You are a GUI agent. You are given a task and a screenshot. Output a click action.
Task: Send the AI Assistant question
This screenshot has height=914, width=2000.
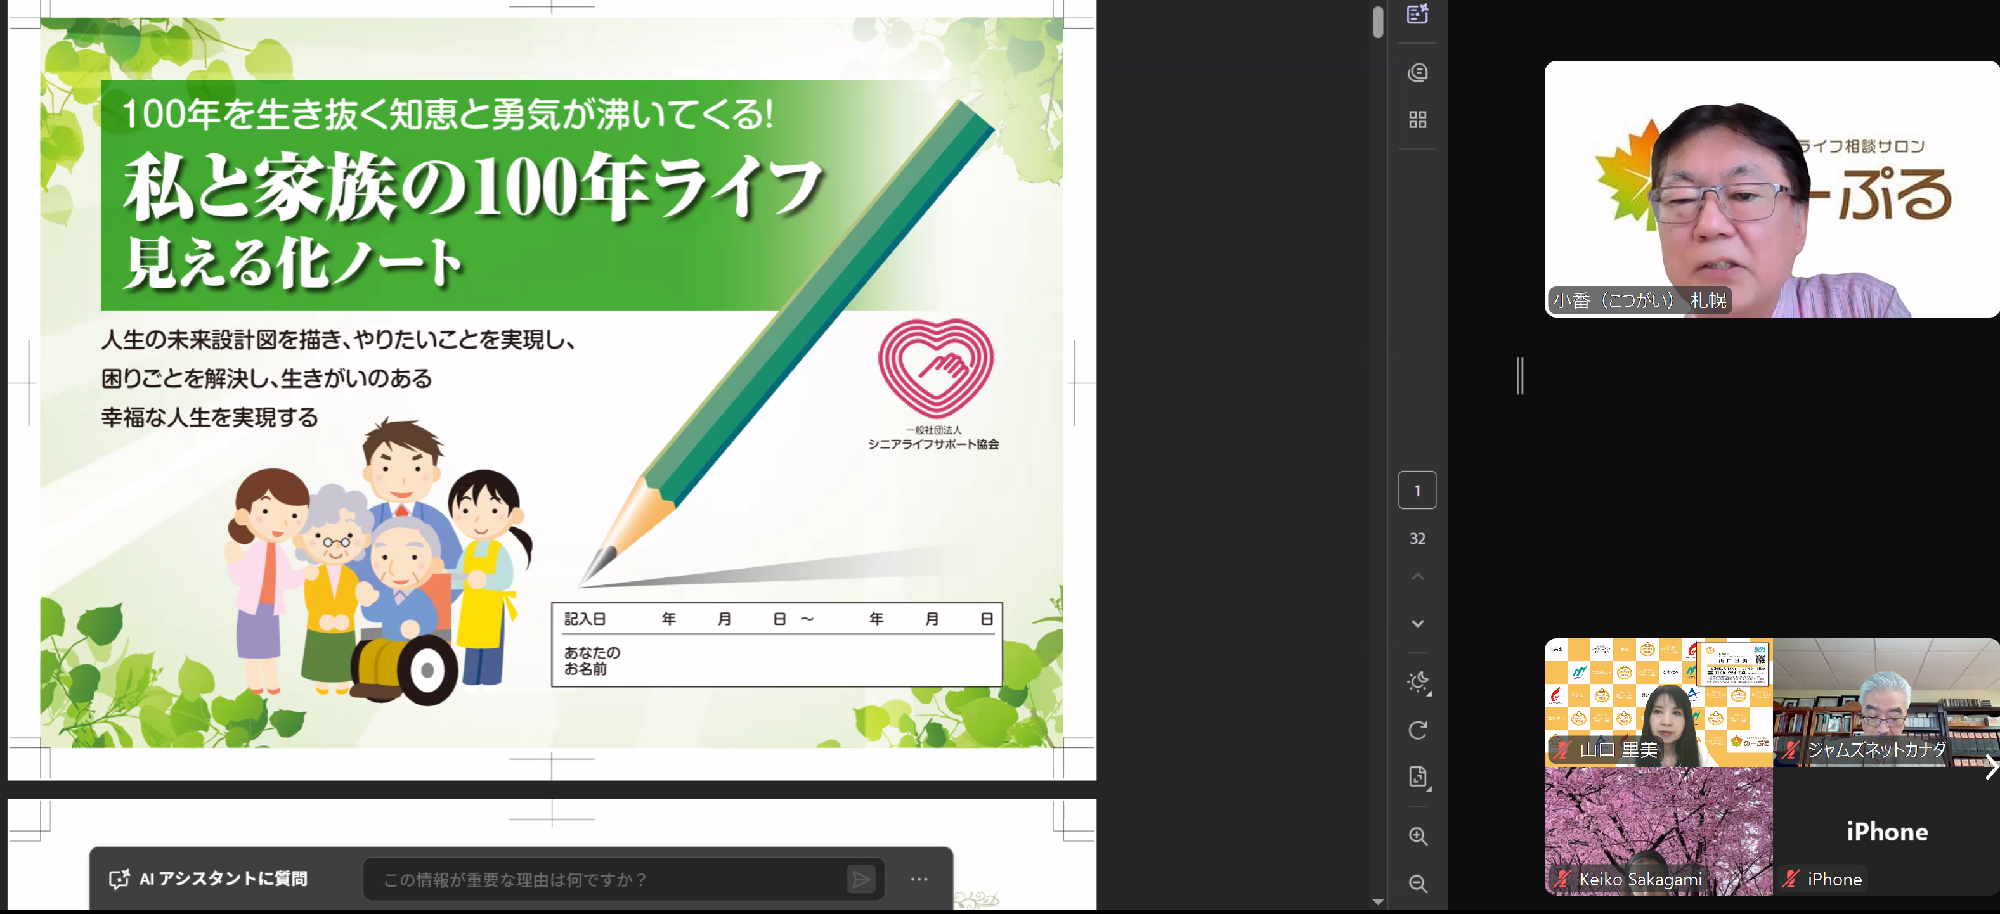(860, 879)
